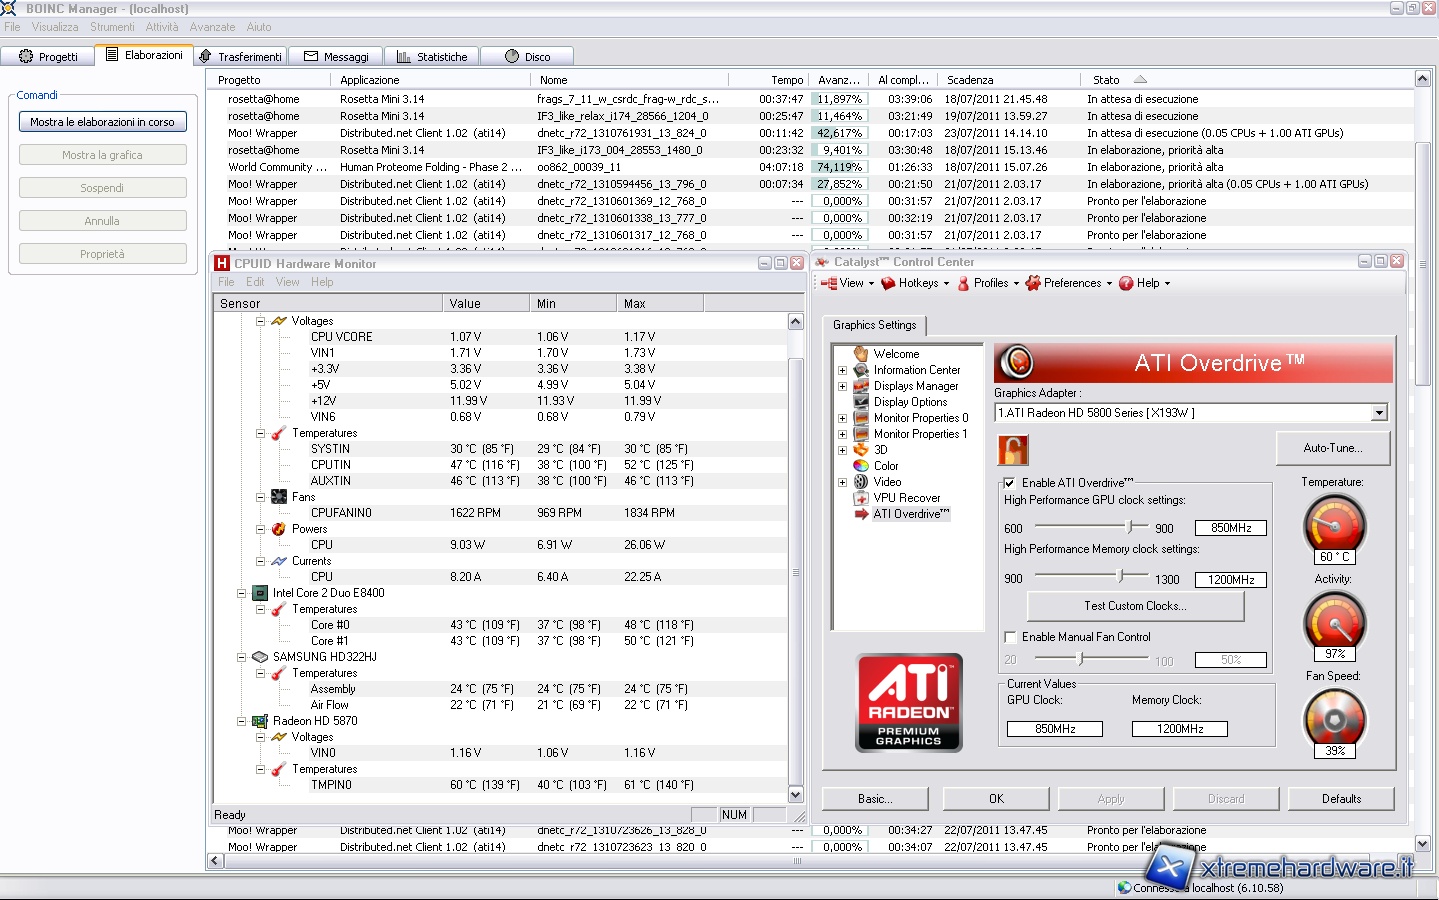The height and width of the screenshot is (900, 1439).
Task: Expand the Video tree node
Action: pyautogui.click(x=842, y=482)
